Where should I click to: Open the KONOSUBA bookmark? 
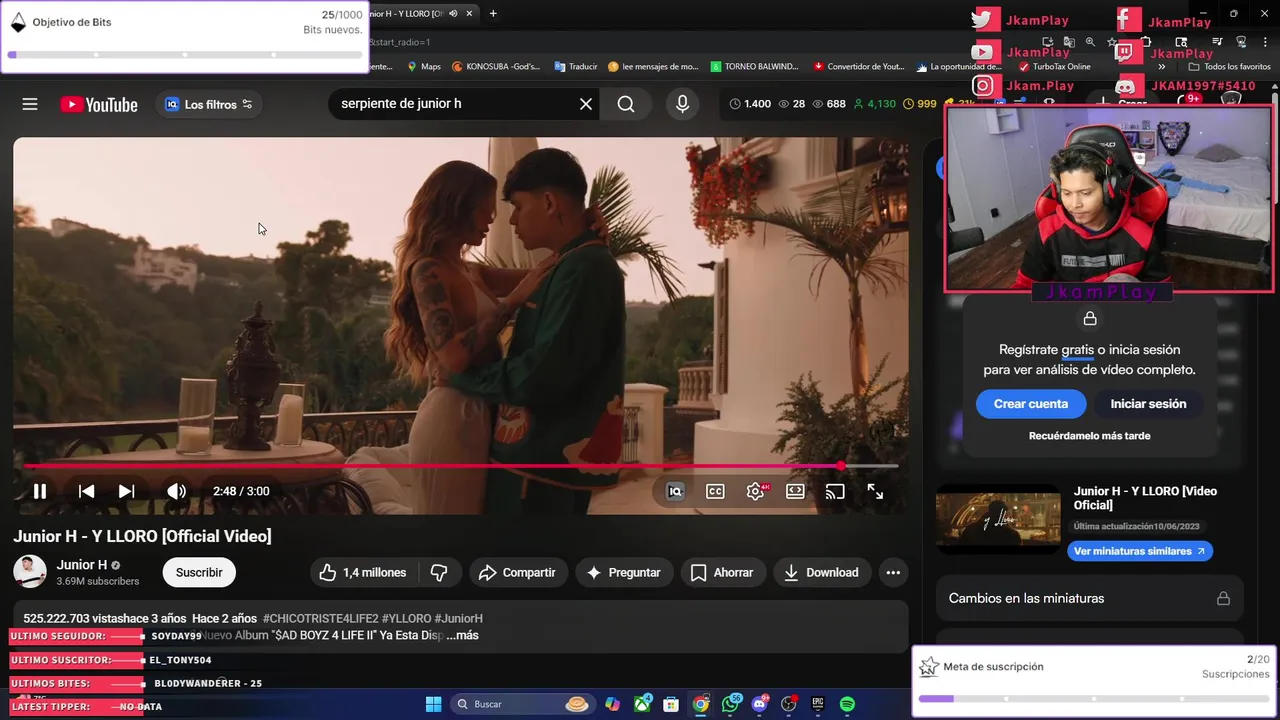click(496, 66)
